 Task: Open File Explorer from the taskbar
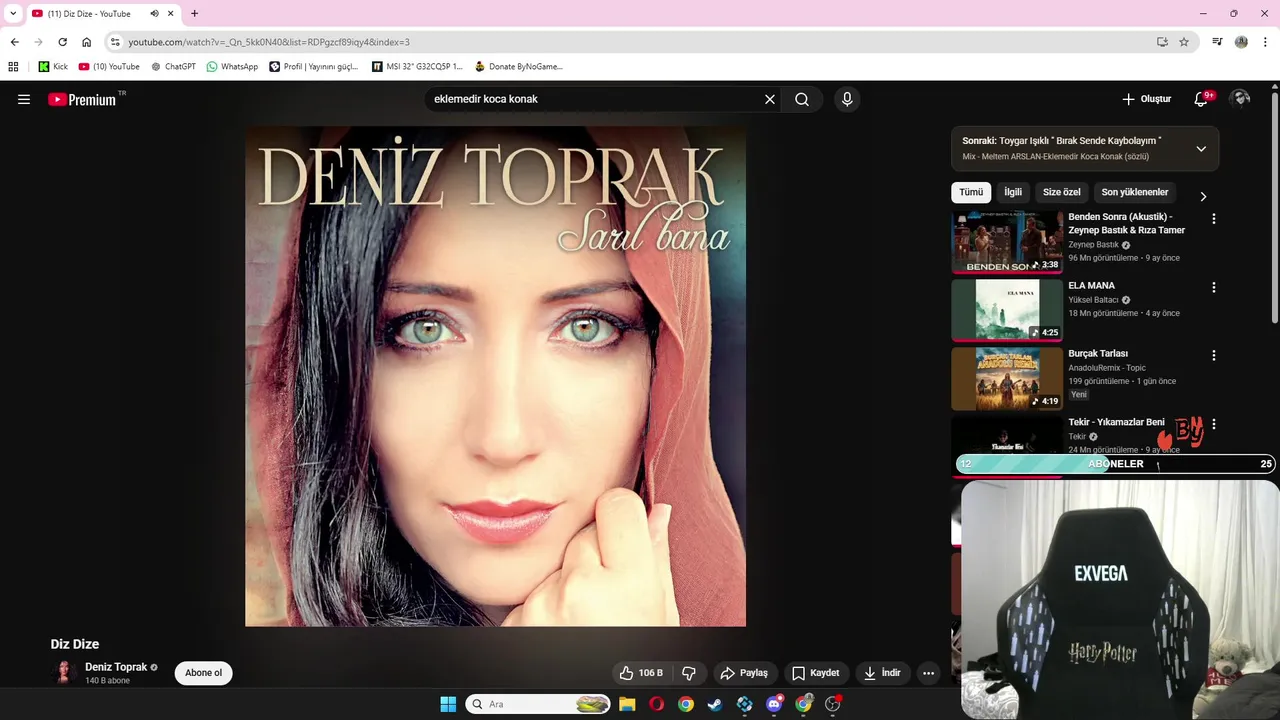tap(627, 704)
